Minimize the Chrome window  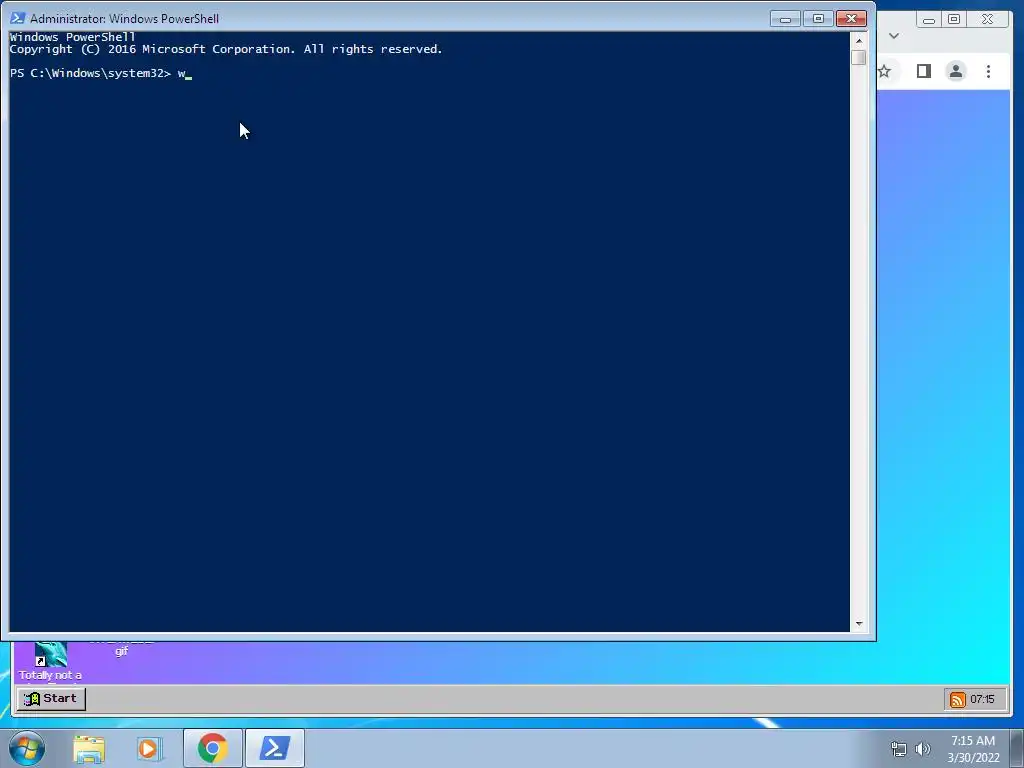[x=929, y=20]
